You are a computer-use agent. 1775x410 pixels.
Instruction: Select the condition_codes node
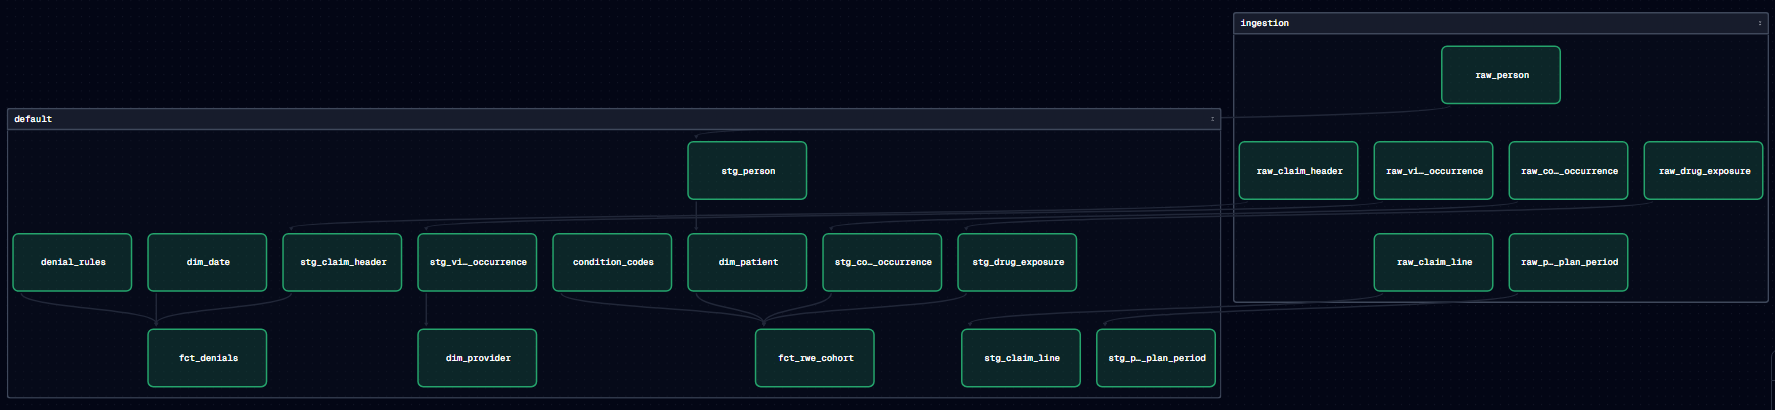coord(612,262)
